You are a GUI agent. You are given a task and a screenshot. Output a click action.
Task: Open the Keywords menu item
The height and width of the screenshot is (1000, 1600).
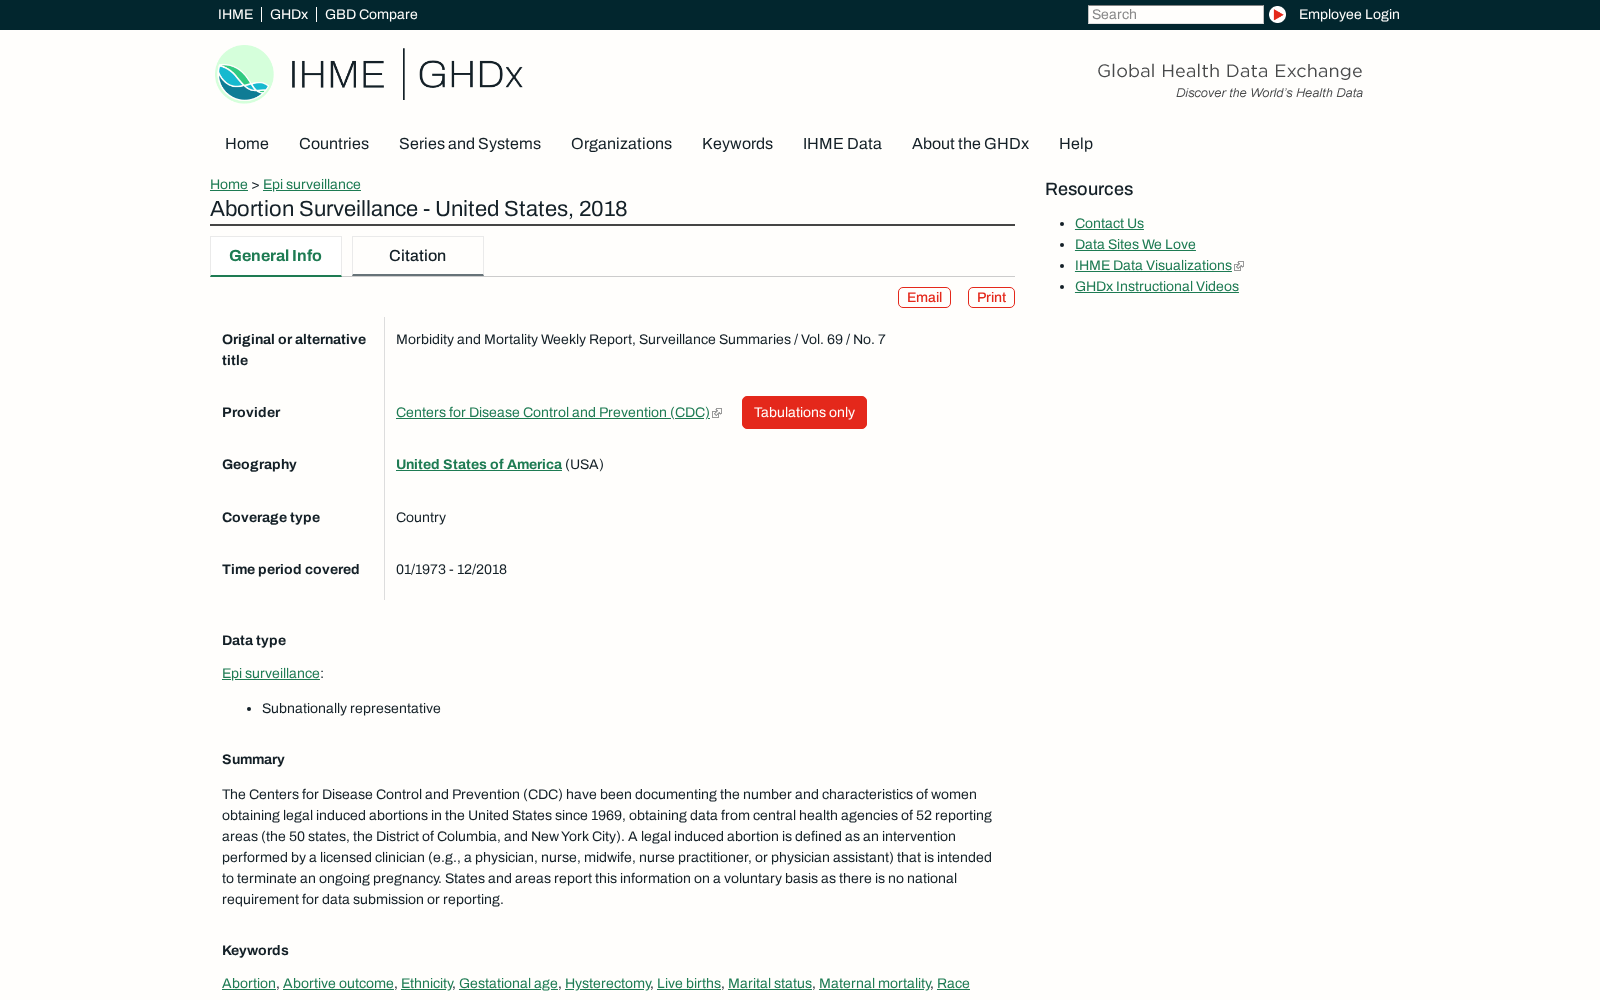pyautogui.click(x=737, y=144)
